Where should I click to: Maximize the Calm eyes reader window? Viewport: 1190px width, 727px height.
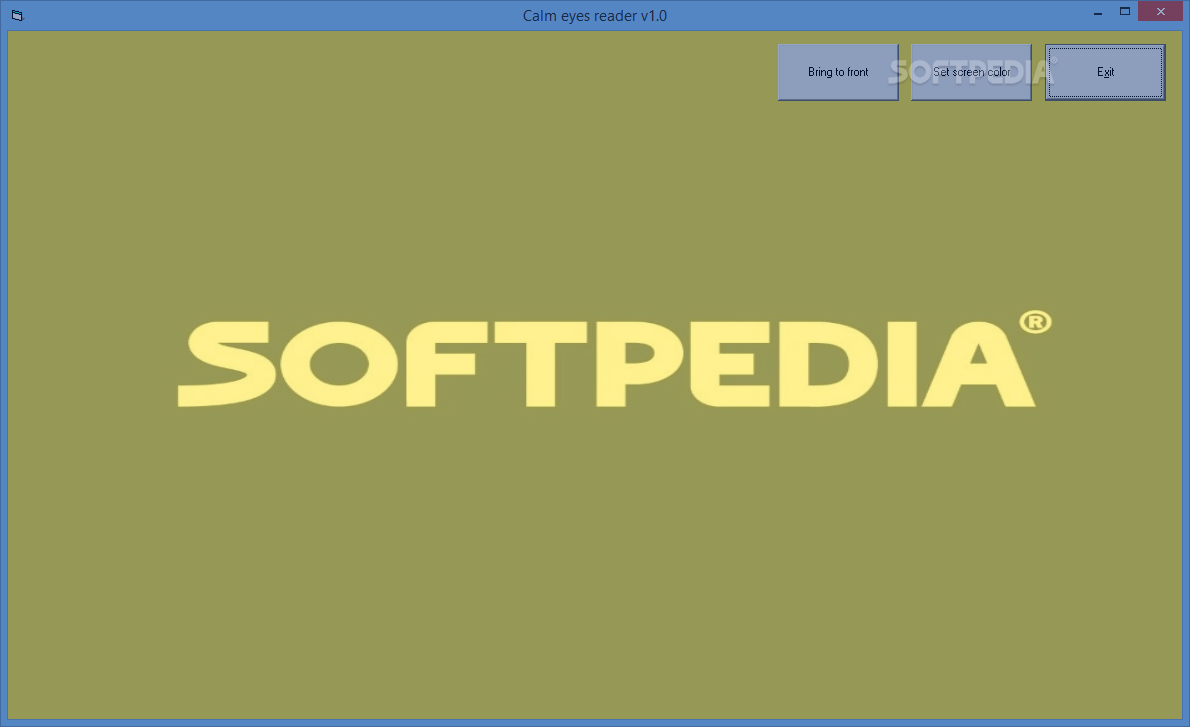tap(1125, 12)
